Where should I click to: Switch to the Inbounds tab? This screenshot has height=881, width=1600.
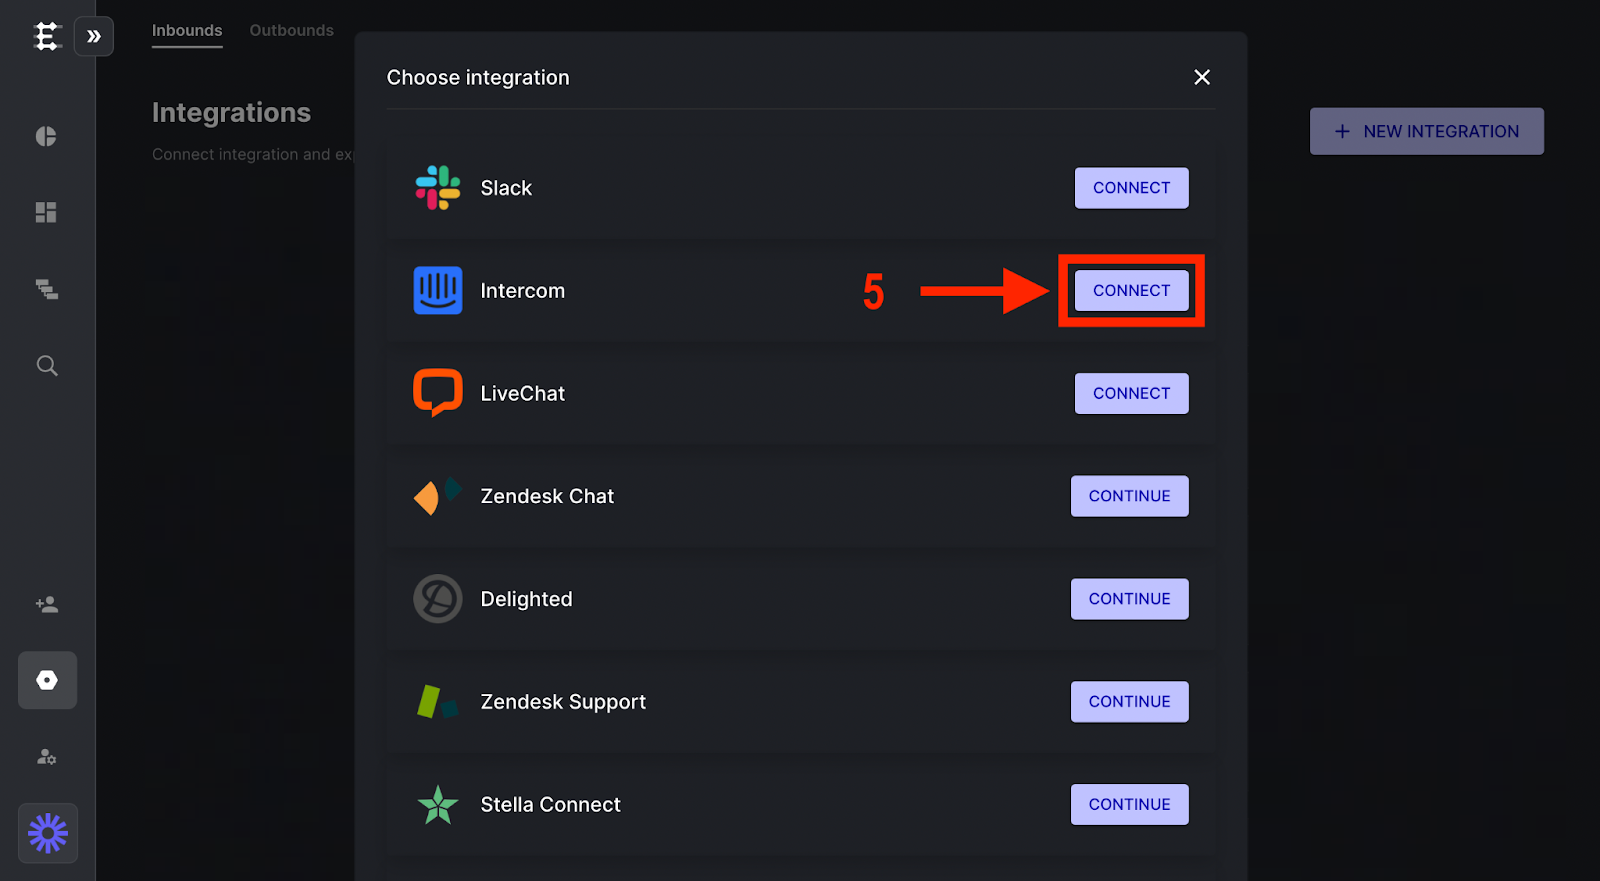coord(187,31)
